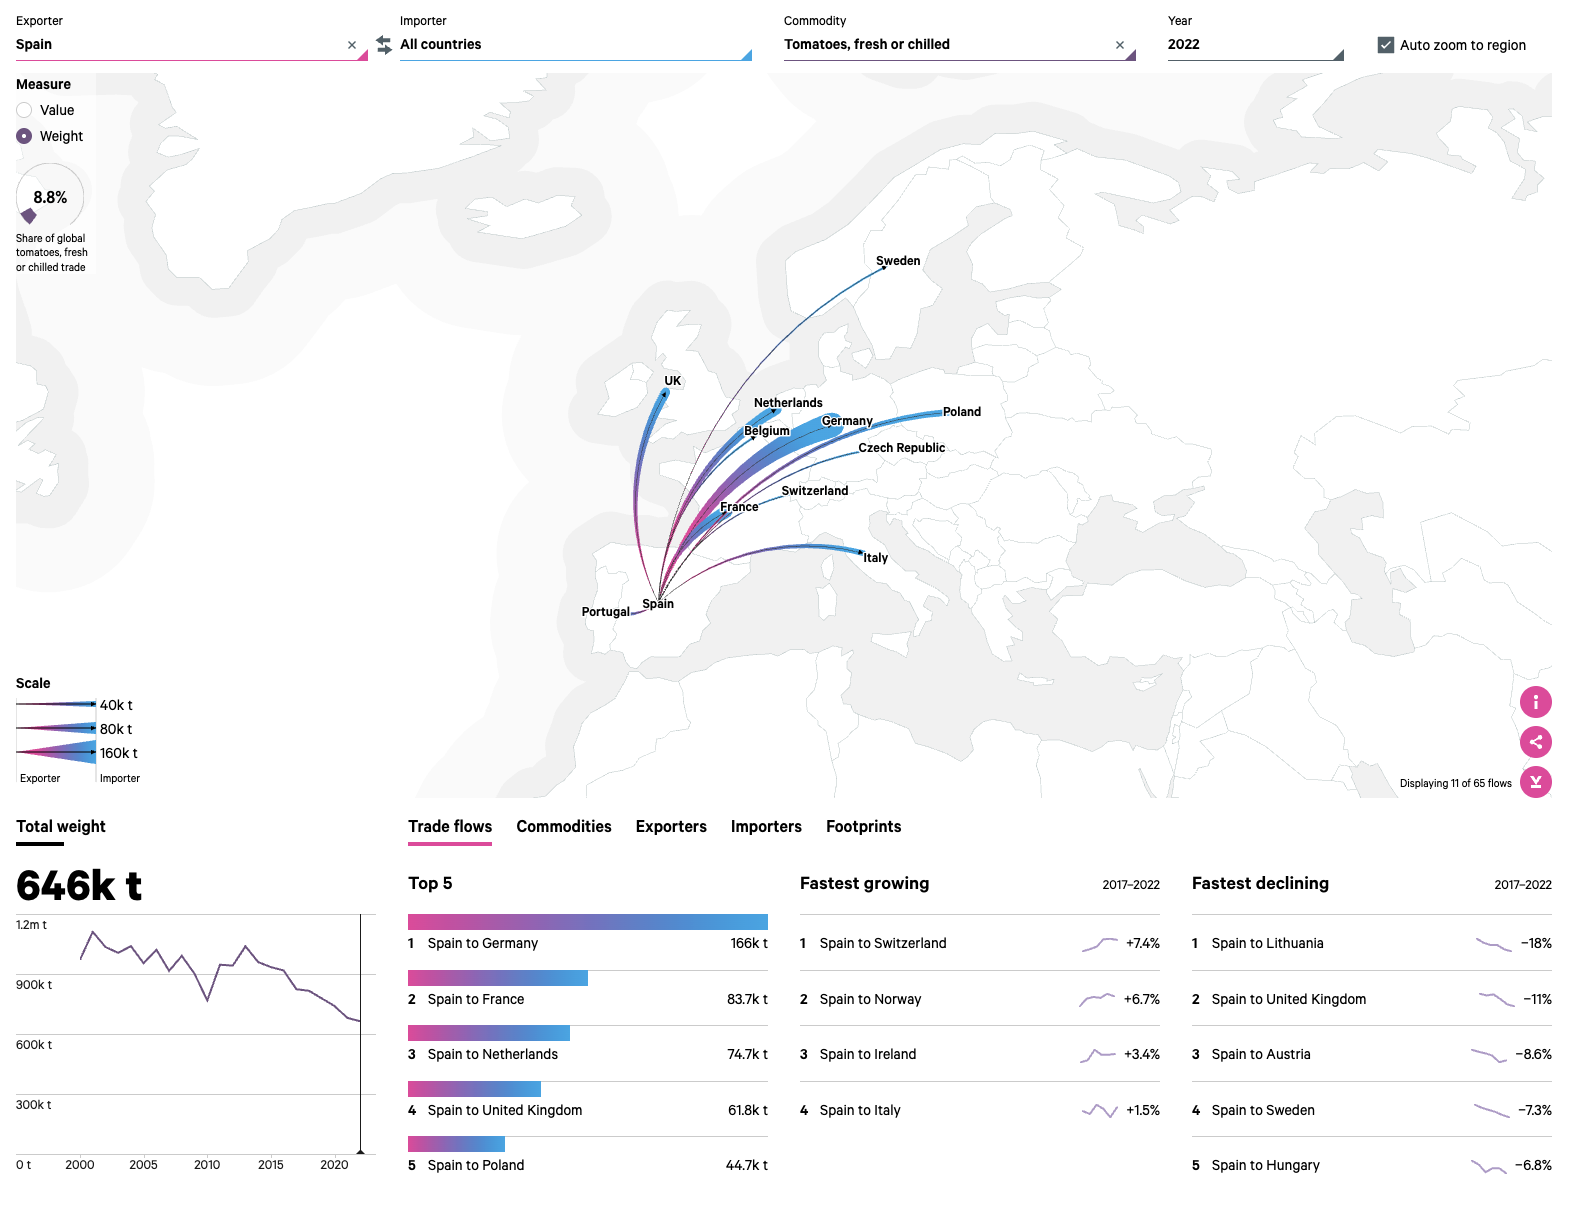Click the Spain to Lithuania decline sparkline
1584x1226 pixels.
[x=1493, y=944]
